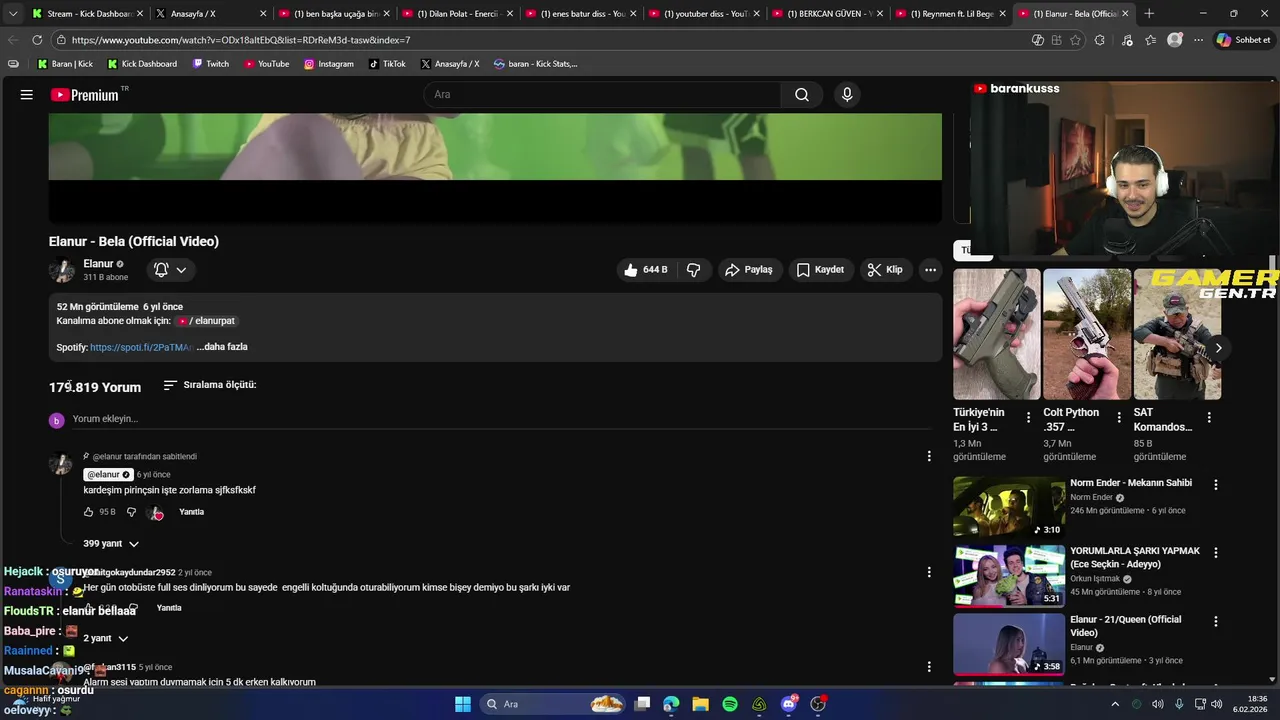Screen dimensions: 1280x720
Task: Create a clip with Klip button
Action: click(x=885, y=270)
